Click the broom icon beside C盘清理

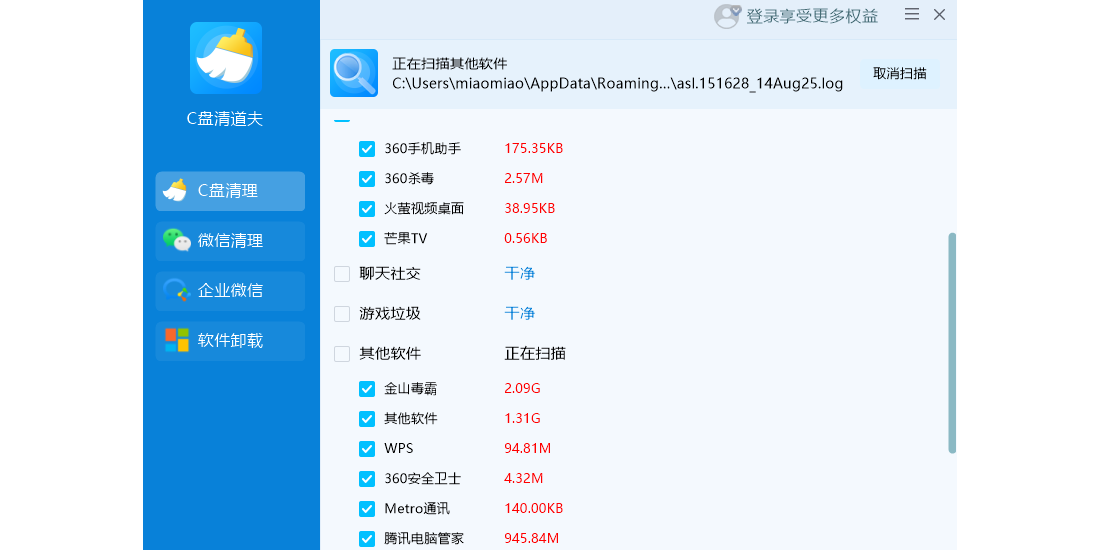point(175,191)
